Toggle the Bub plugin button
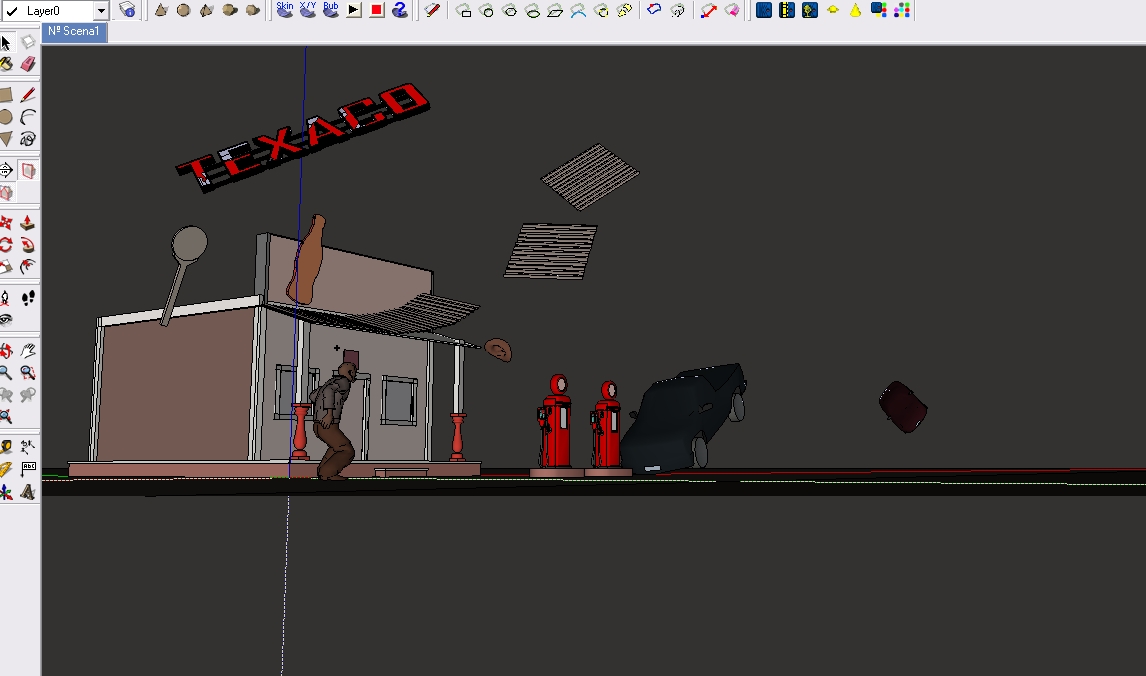This screenshot has width=1146, height=676. (x=330, y=10)
